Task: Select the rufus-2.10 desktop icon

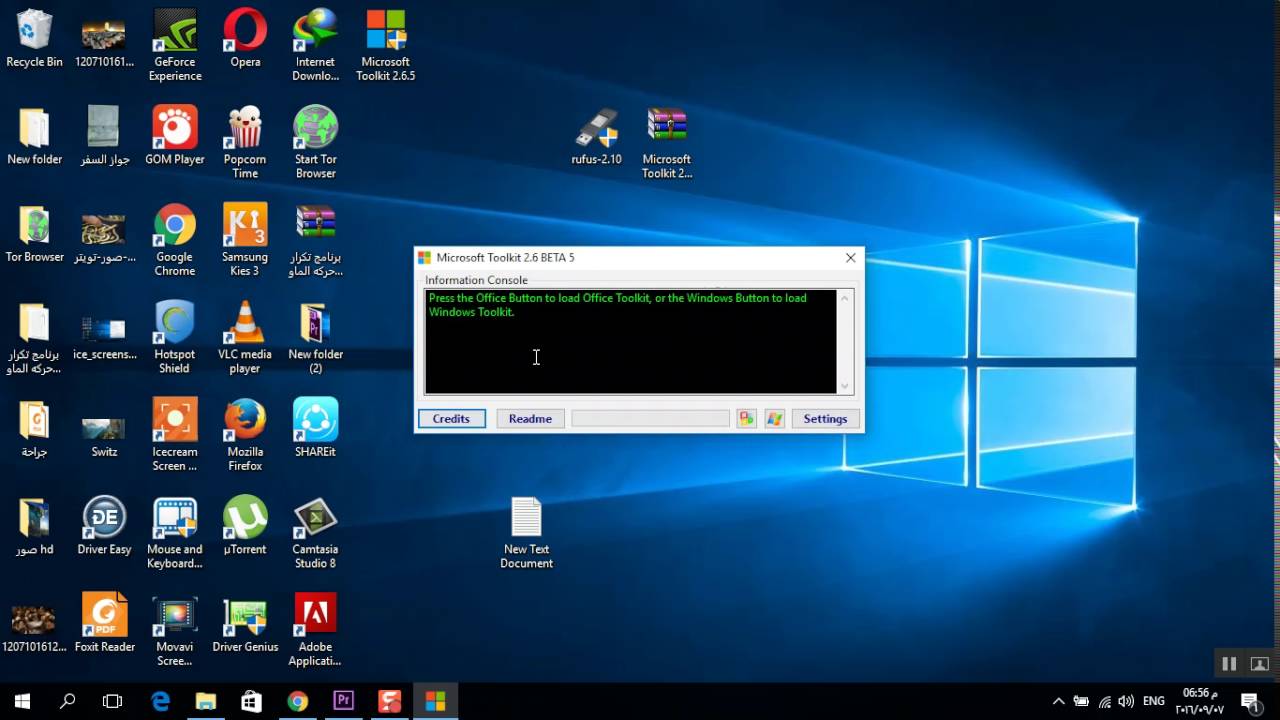Action: pos(597,136)
